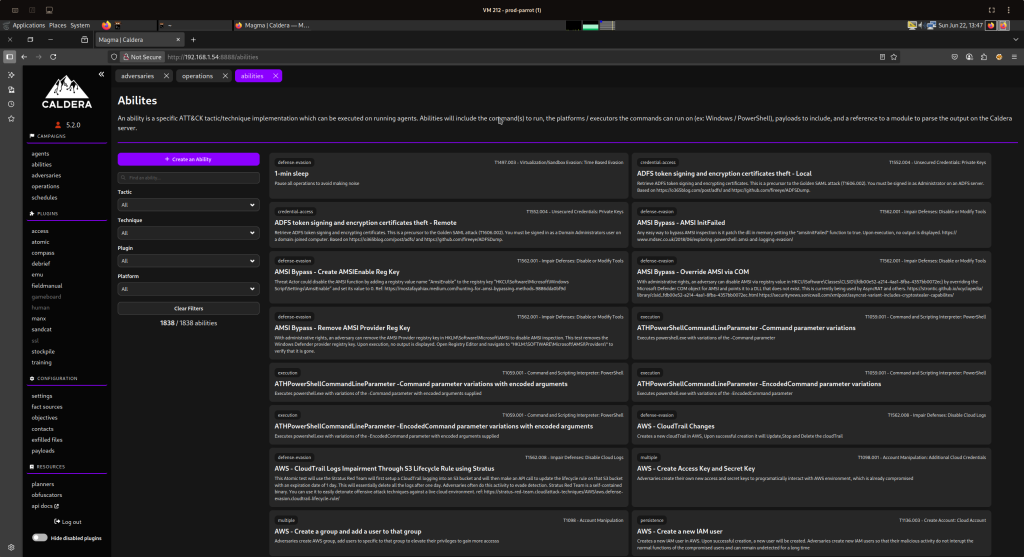Open the atomic plugin page

[40, 242]
